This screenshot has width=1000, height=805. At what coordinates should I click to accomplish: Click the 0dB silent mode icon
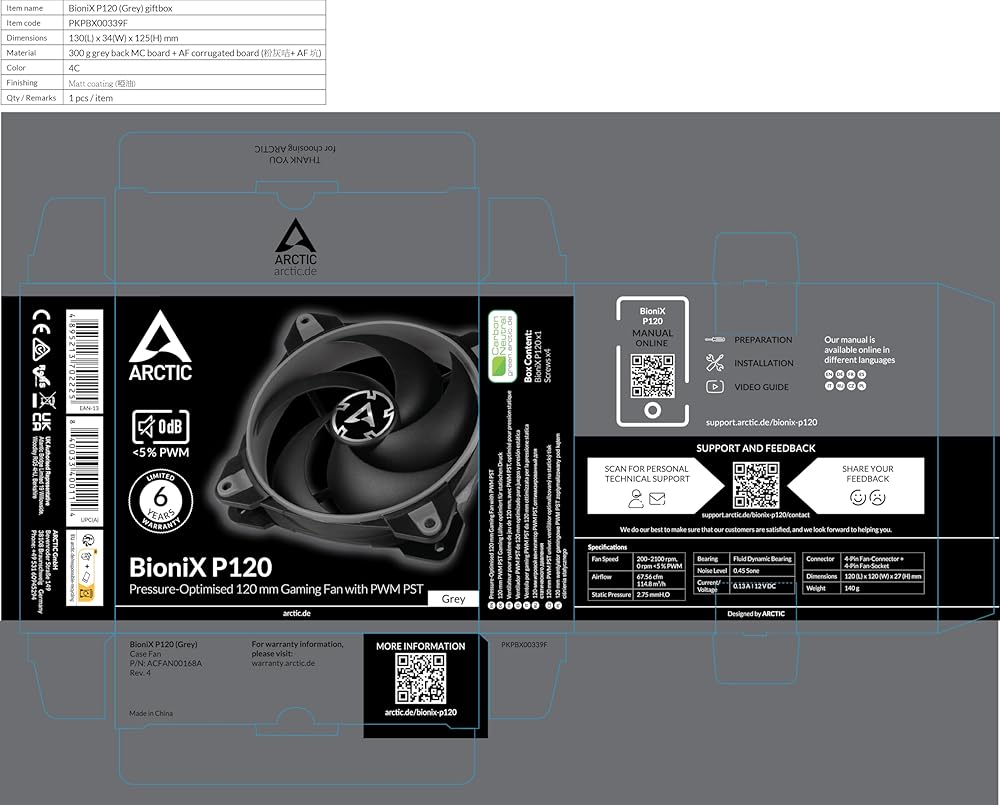pyautogui.click(x=161, y=428)
